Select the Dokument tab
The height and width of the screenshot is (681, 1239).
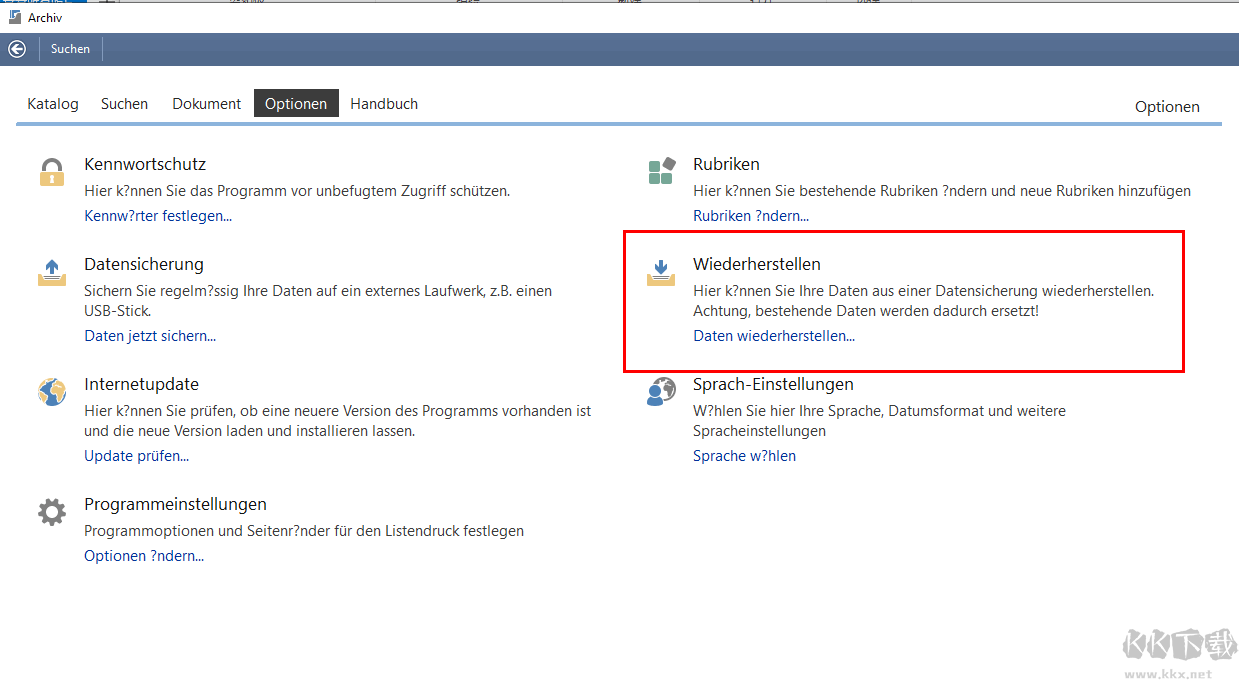(x=206, y=104)
